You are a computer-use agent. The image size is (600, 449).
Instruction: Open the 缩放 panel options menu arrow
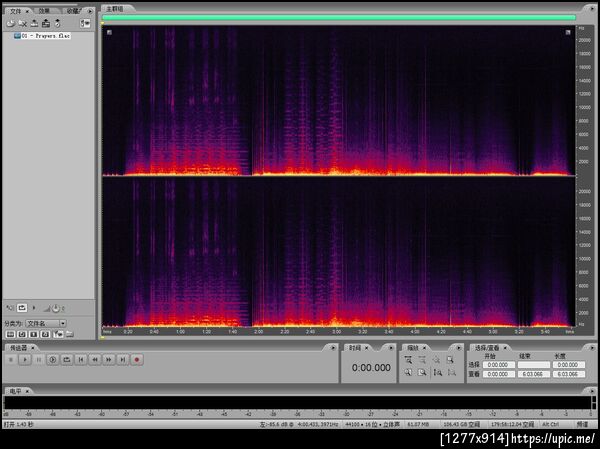458,348
